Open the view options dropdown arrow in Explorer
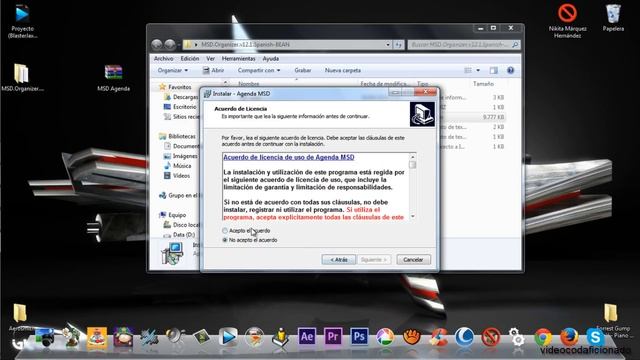This screenshot has height=360, width=640. (x=478, y=70)
